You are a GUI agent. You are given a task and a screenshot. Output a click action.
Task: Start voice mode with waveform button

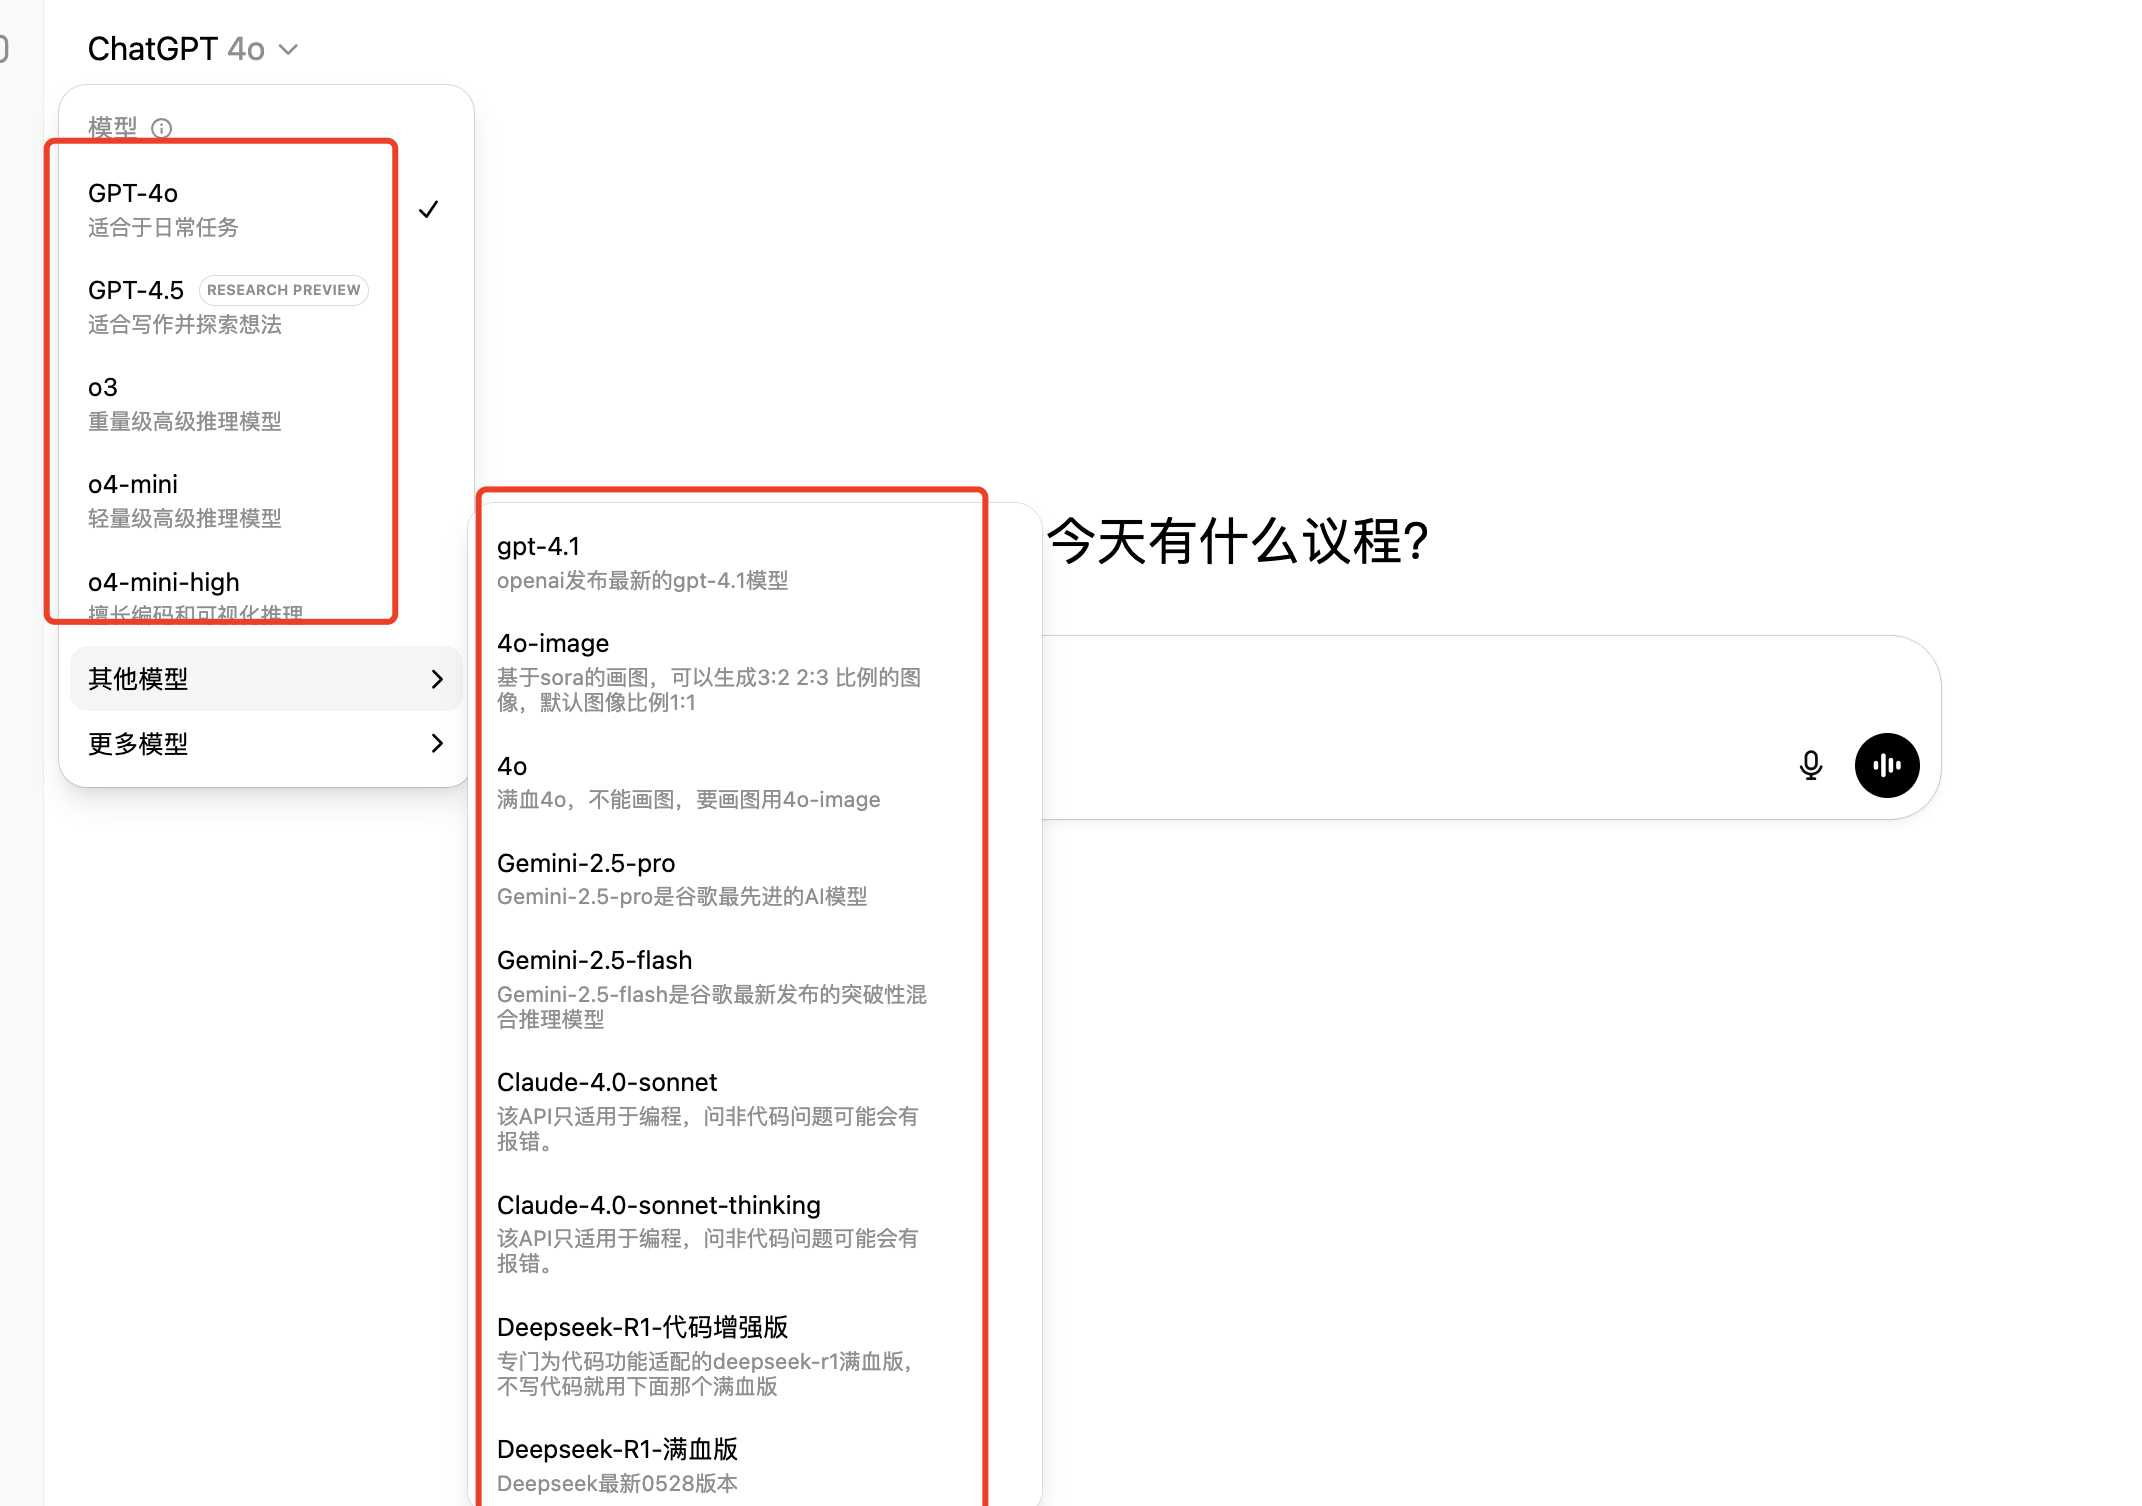(x=1886, y=765)
